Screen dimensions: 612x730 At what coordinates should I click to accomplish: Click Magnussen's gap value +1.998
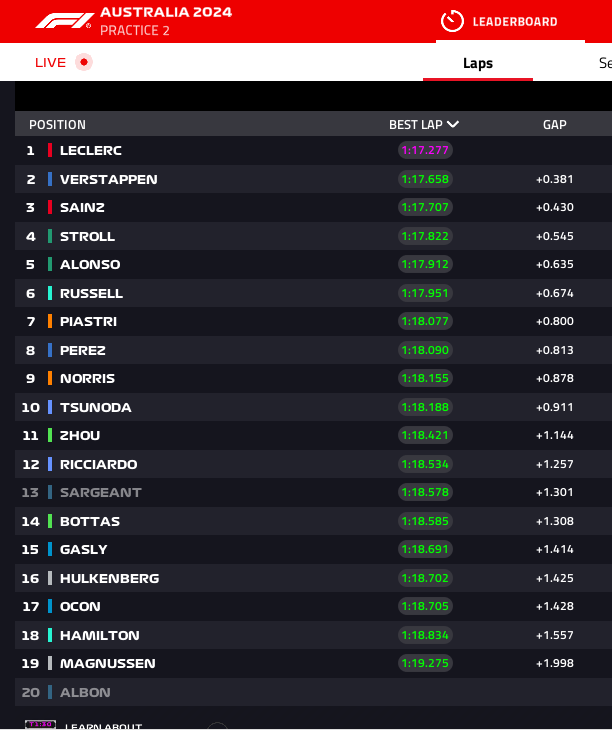pos(554,663)
